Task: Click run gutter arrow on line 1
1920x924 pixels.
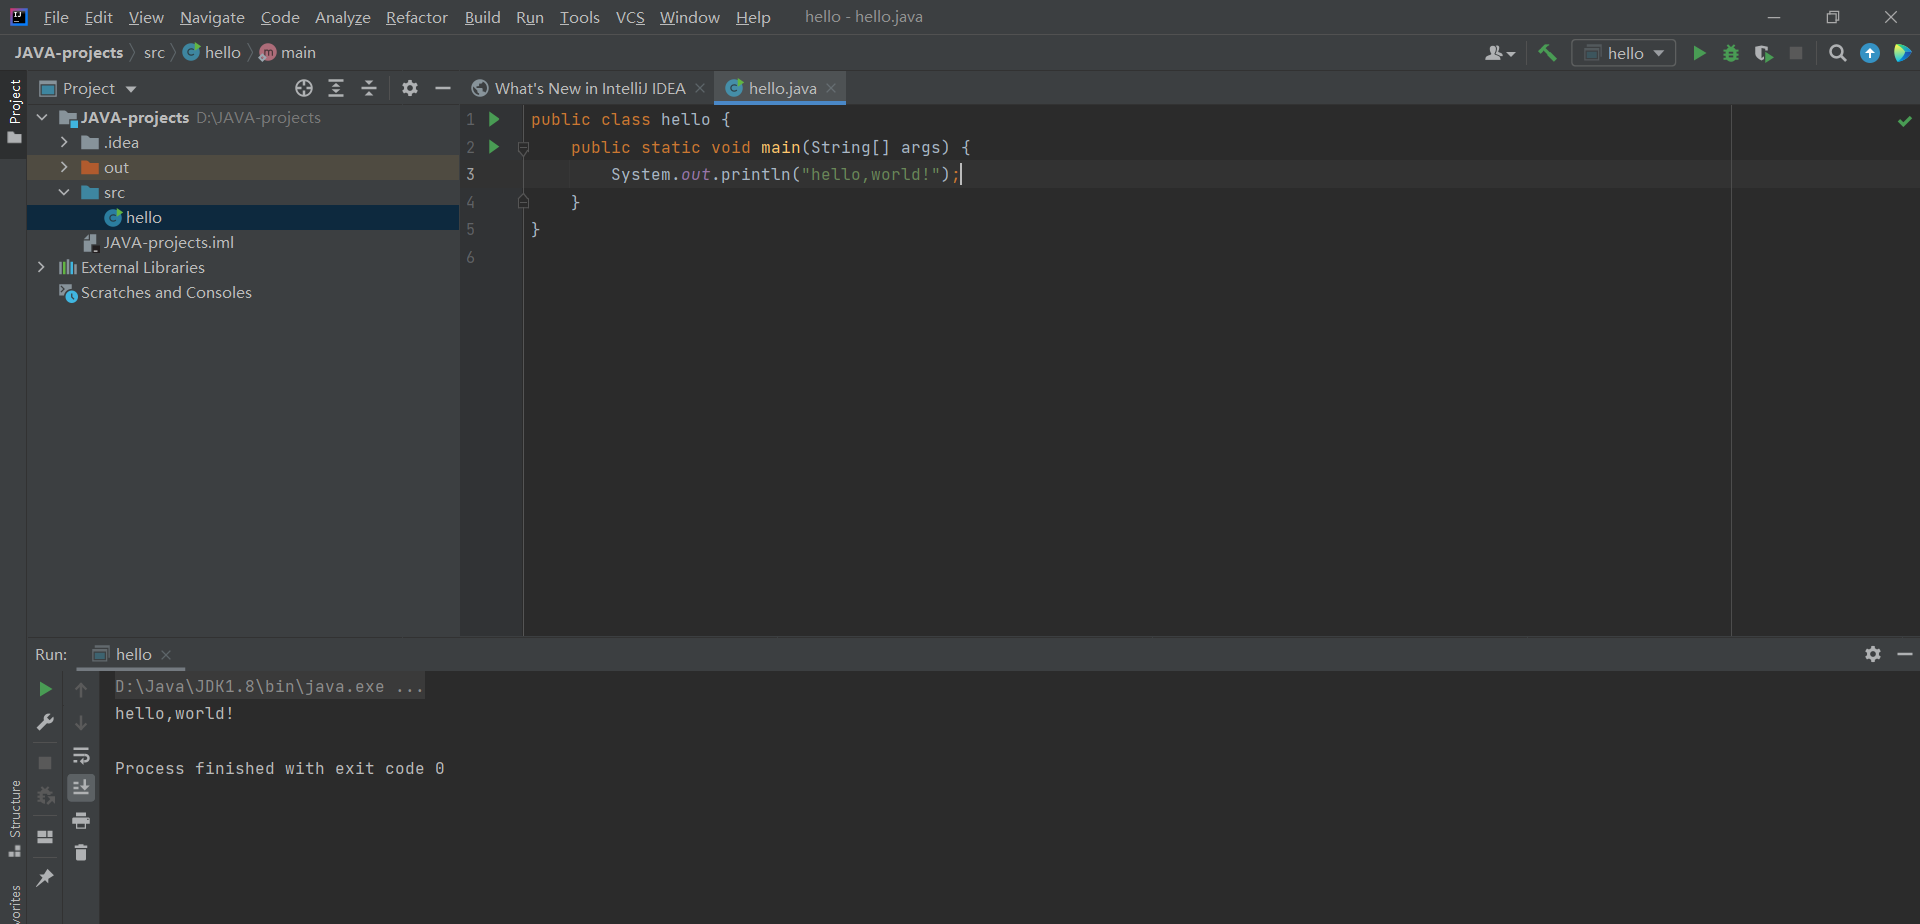Action: click(x=494, y=119)
